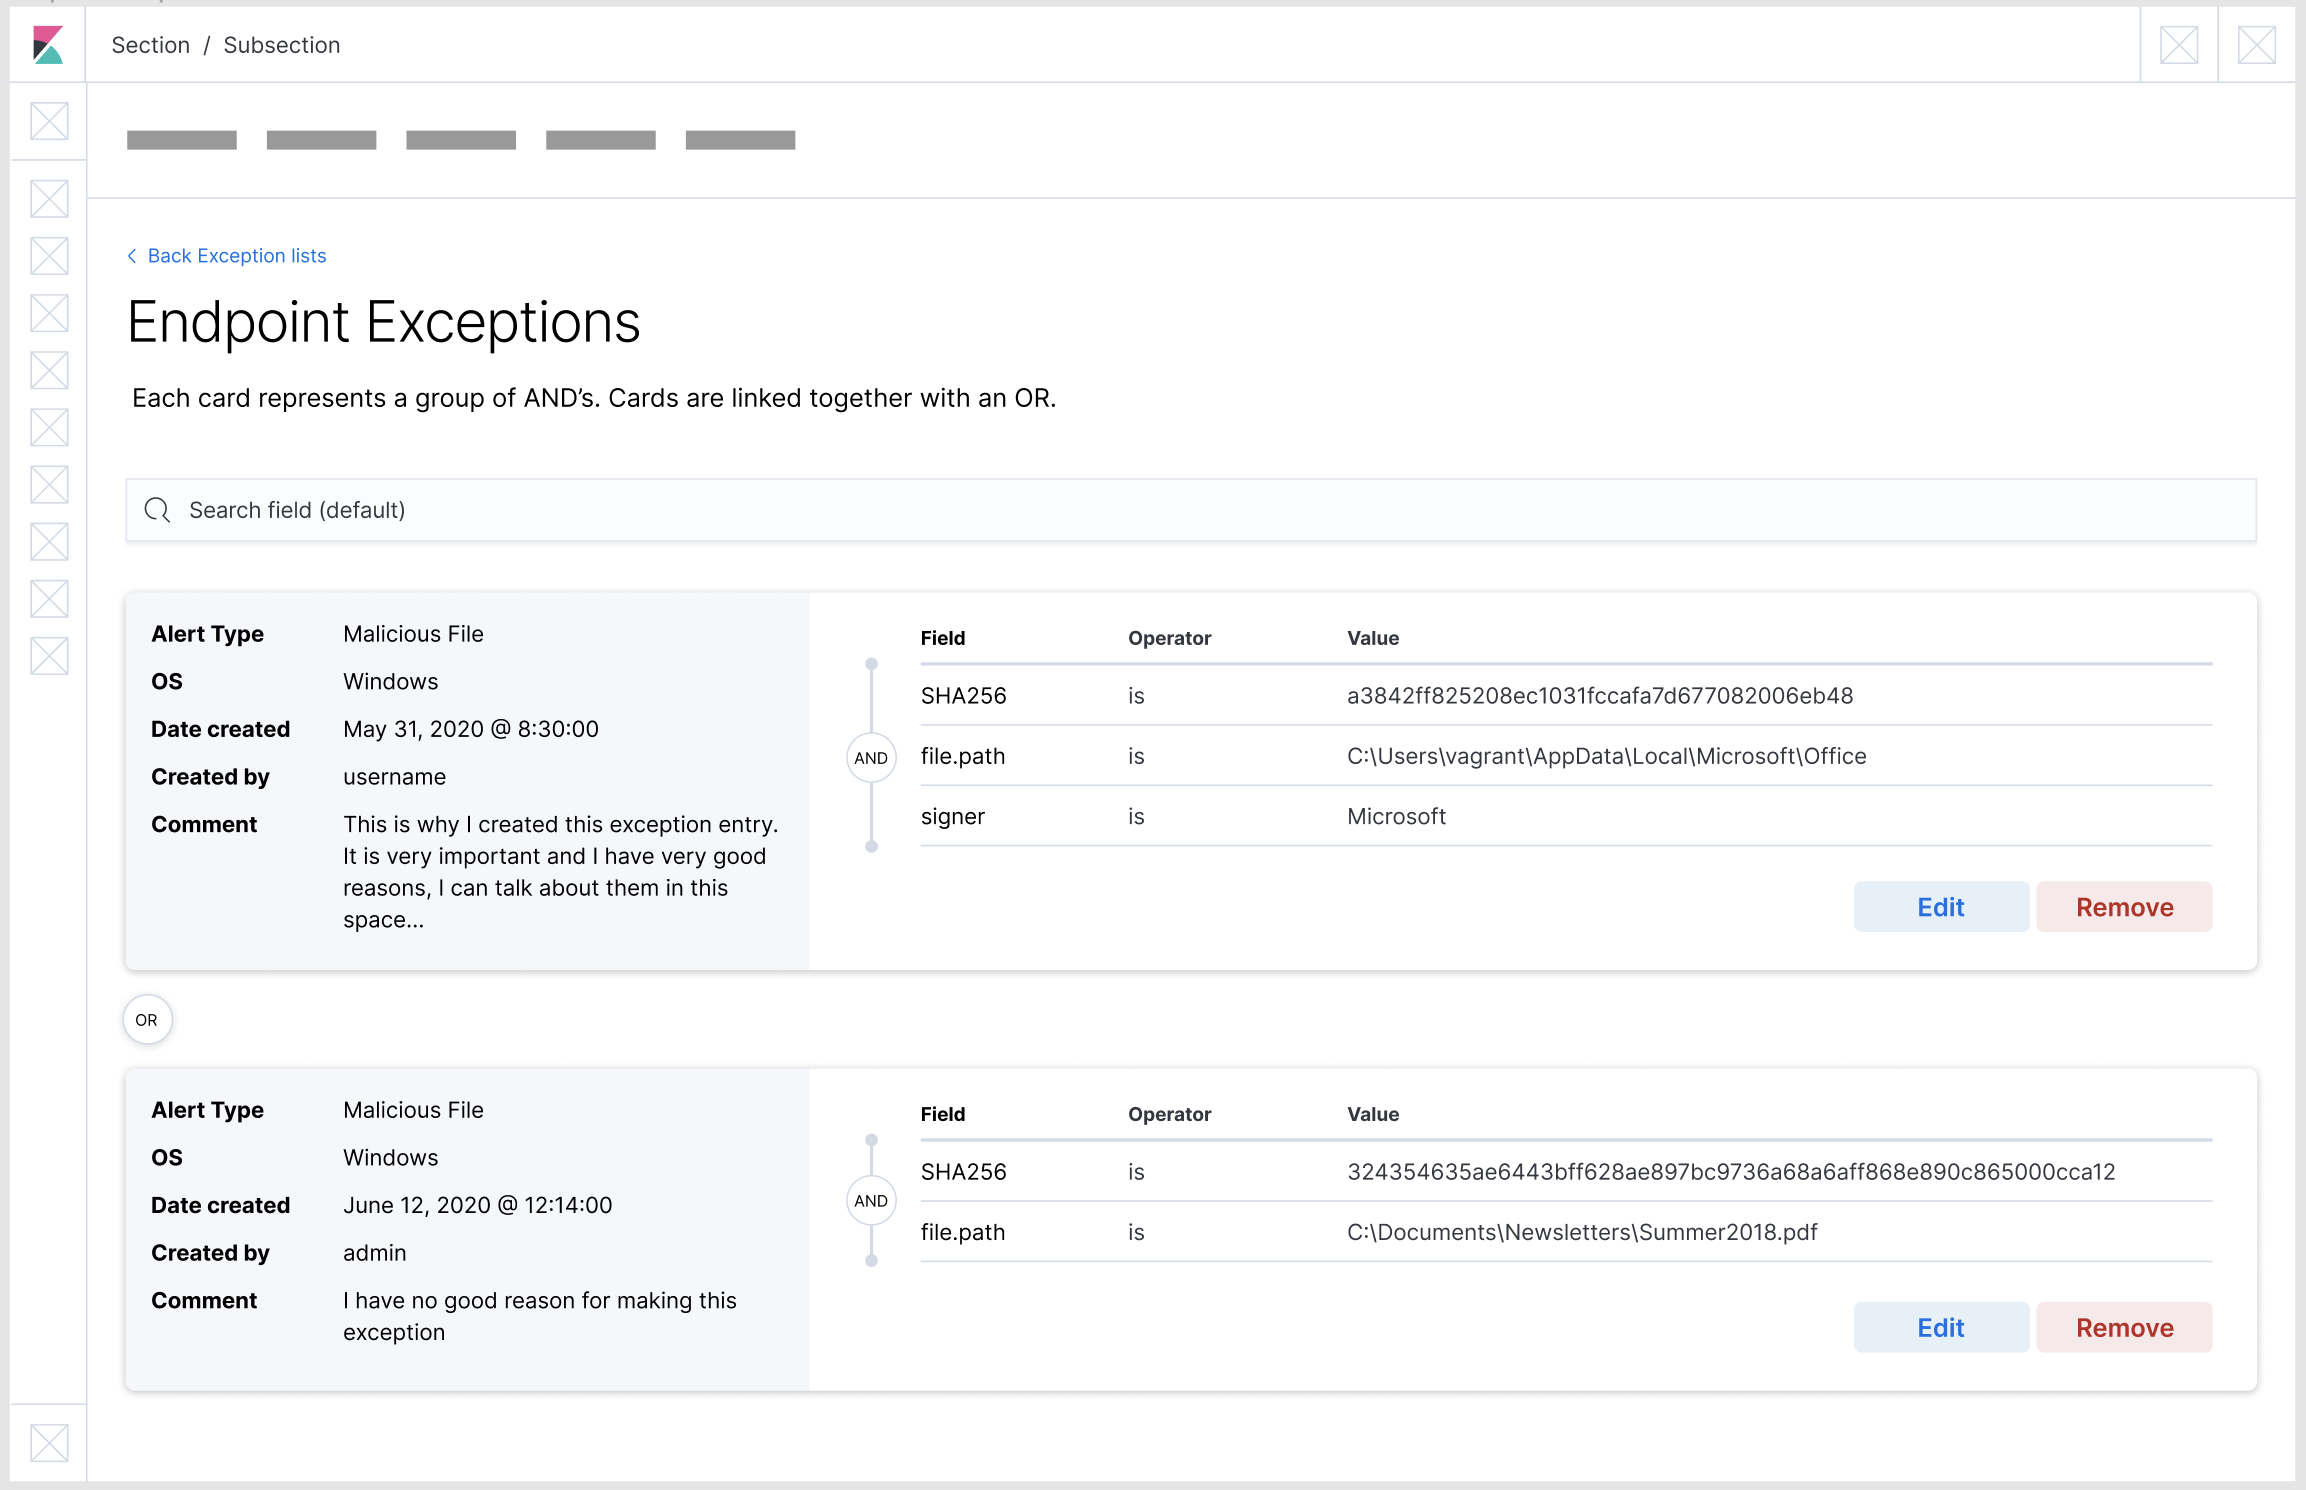The image size is (2306, 1490).
Task: Click the search magnifier icon
Action: click(157, 510)
